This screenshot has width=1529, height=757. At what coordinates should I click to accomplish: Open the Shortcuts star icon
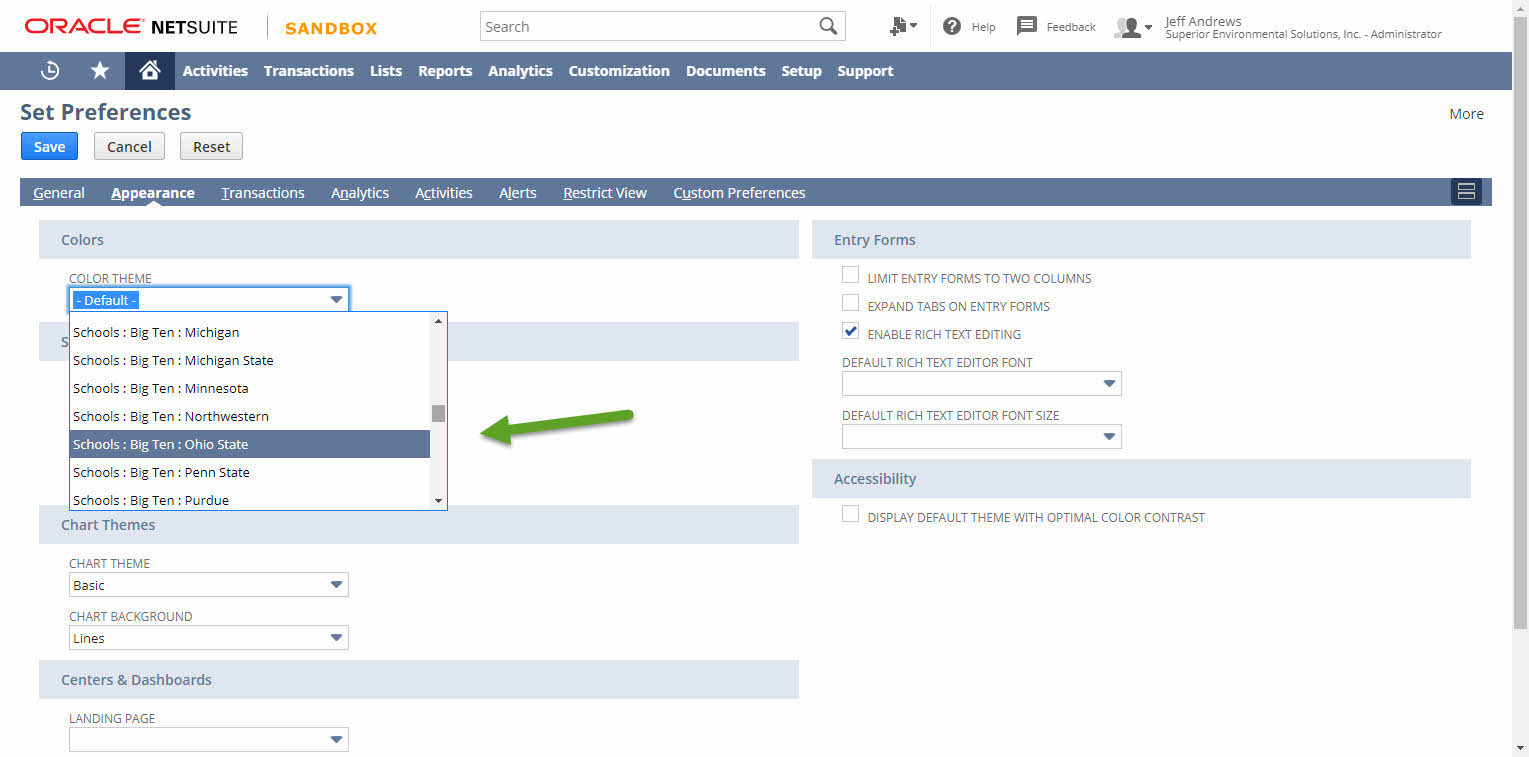pyautogui.click(x=98, y=70)
